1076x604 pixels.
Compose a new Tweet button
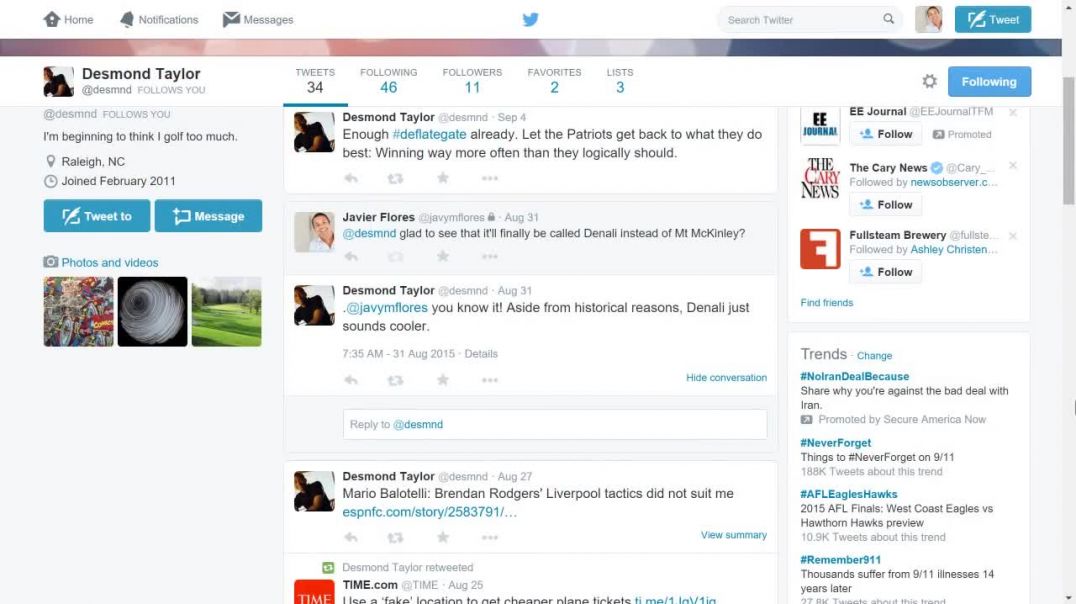tap(993, 19)
